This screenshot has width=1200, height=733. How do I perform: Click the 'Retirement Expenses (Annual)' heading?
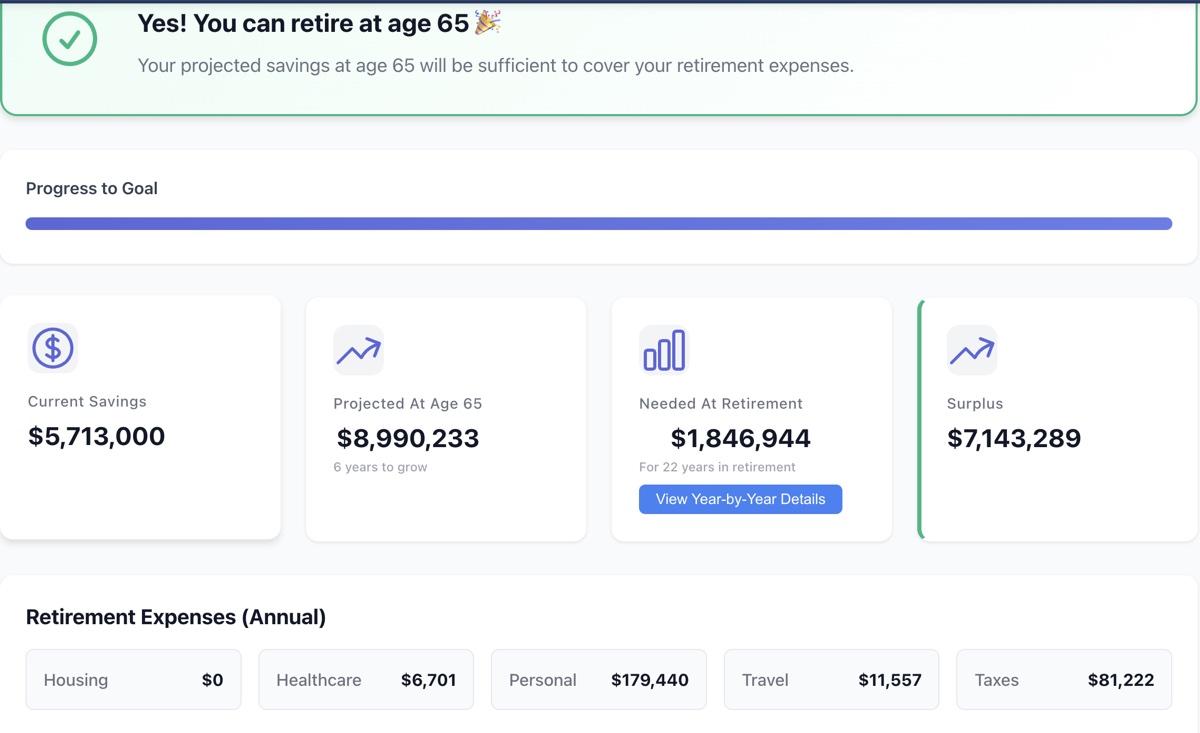(176, 617)
